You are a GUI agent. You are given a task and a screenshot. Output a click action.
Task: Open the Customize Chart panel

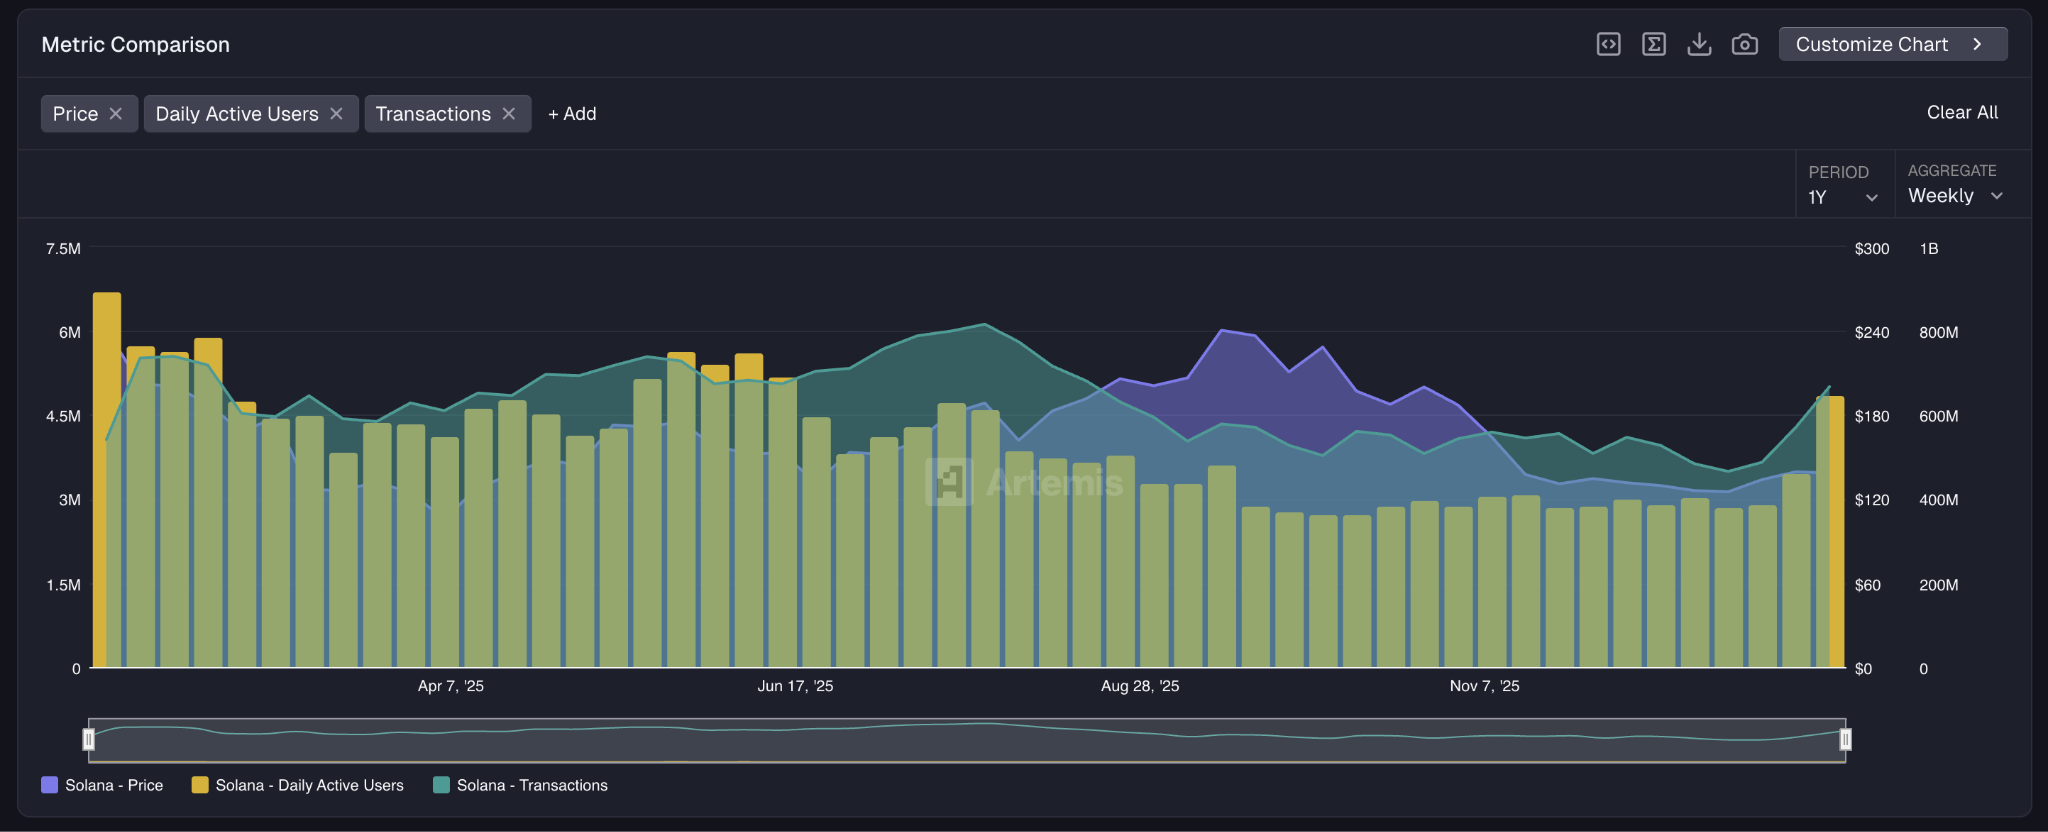tap(1892, 44)
